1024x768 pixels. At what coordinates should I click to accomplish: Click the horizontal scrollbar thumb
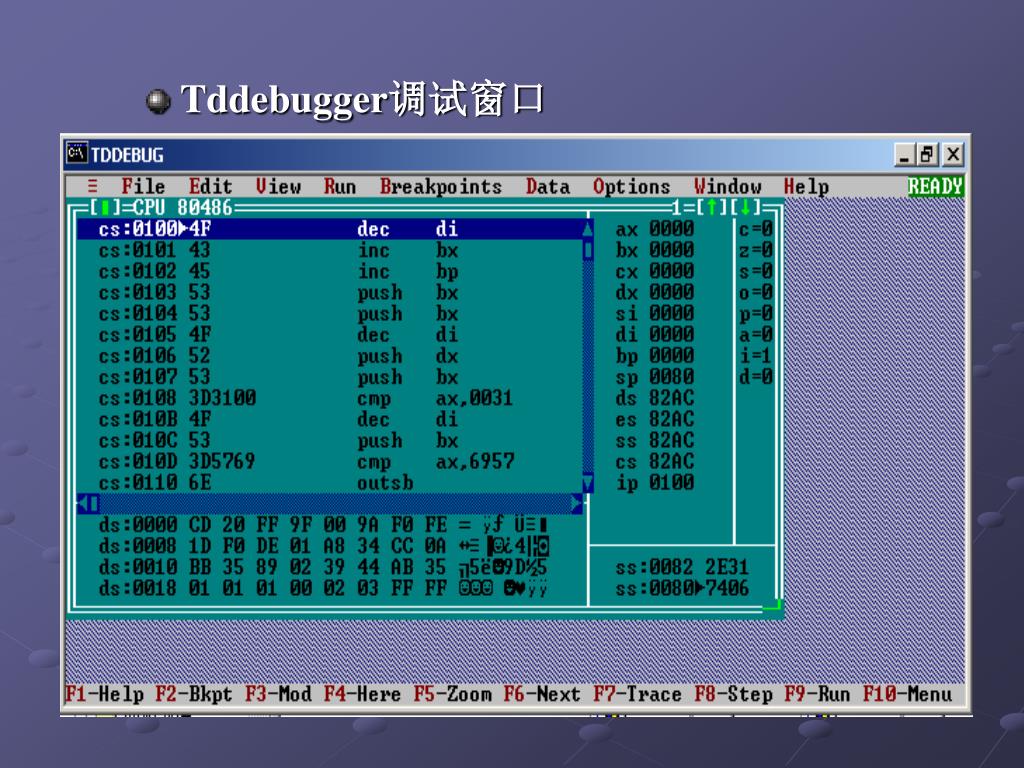click(94, 504)
